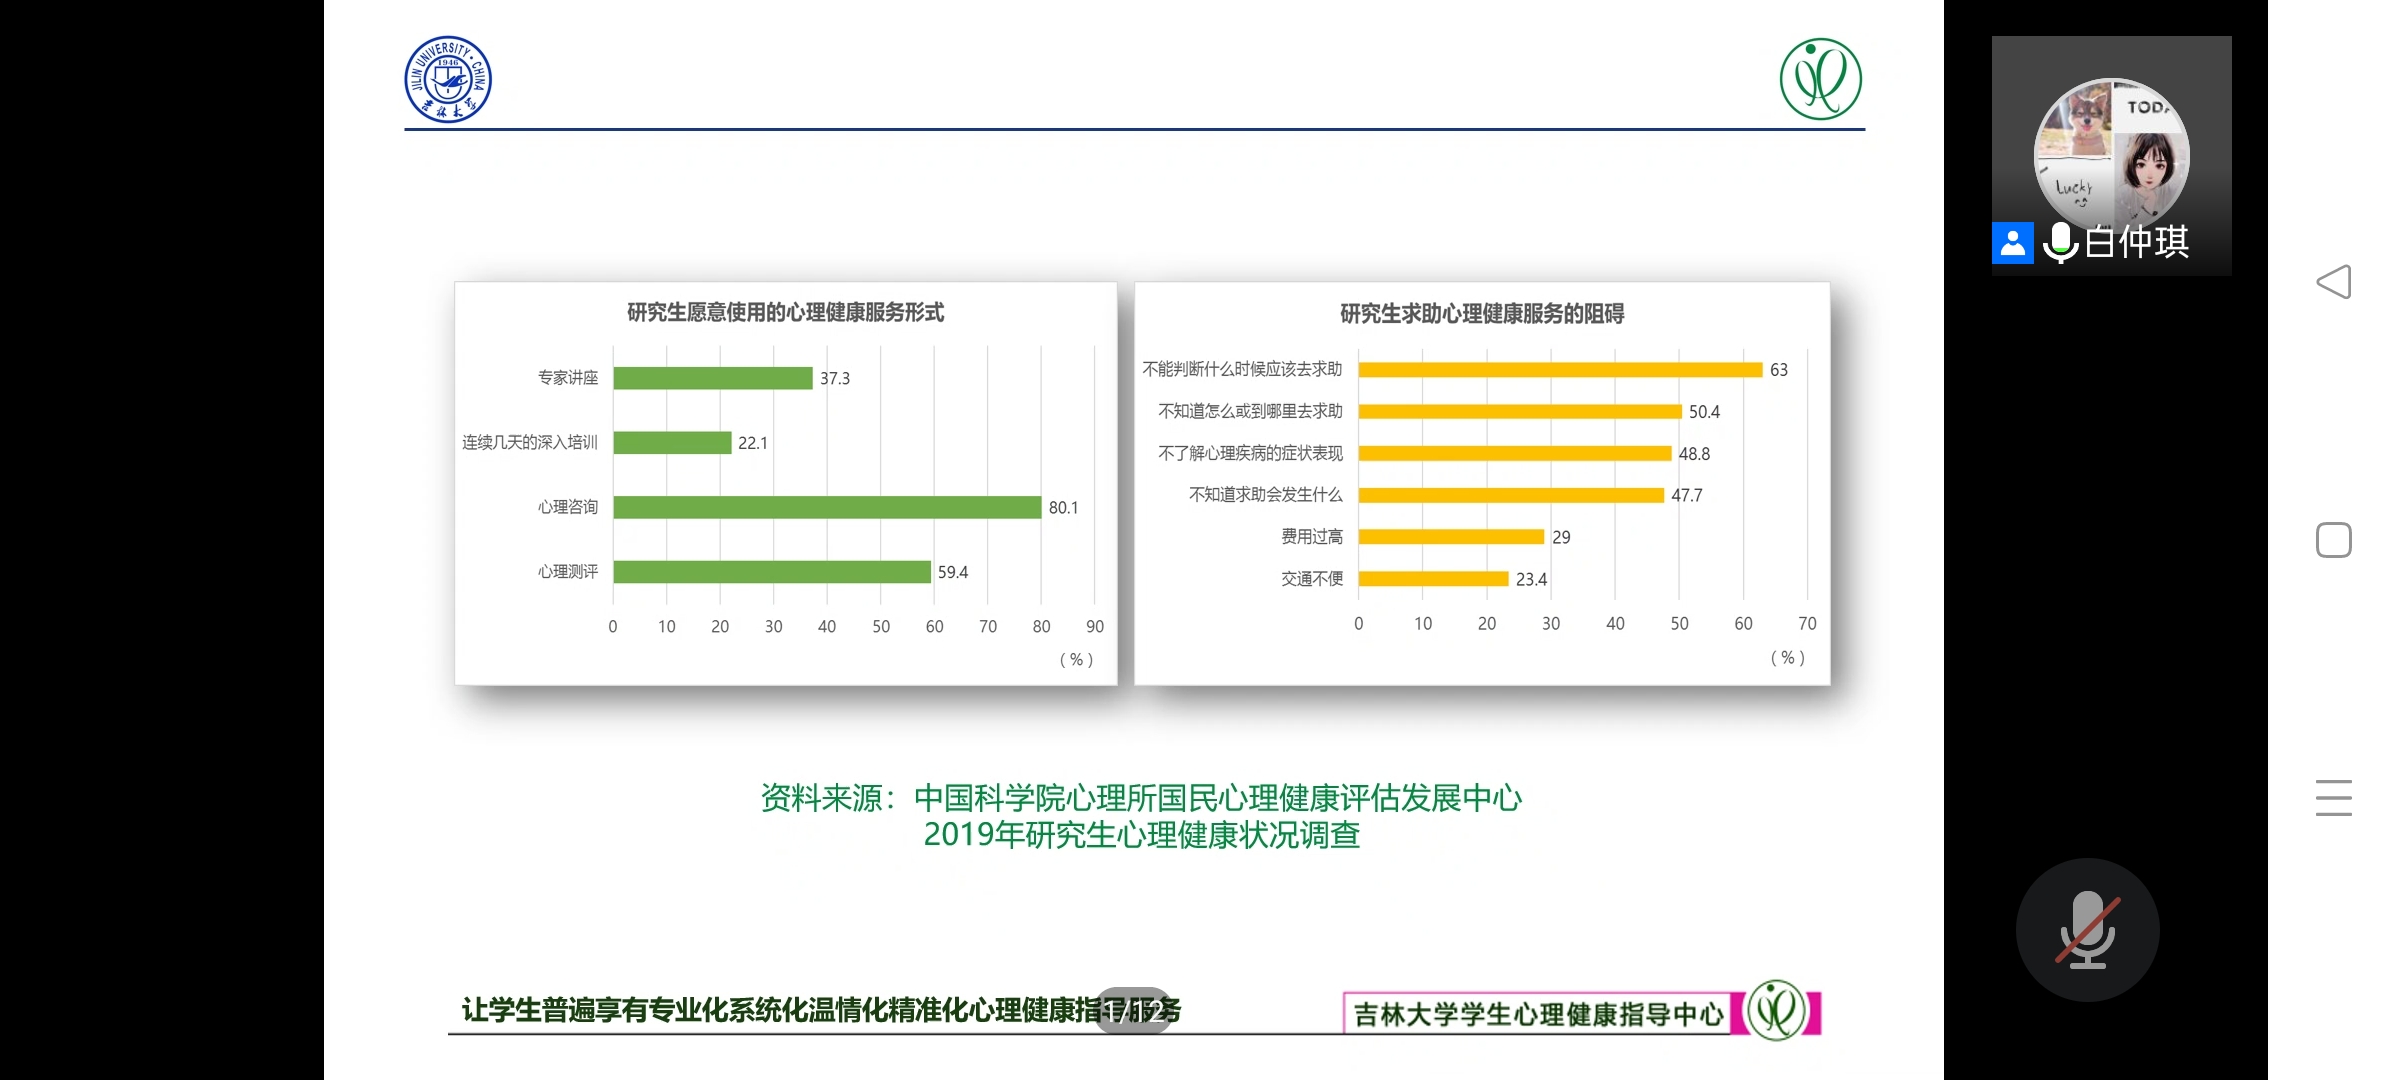This screenshot has height=1080, width=2400.
Task: Unmute the crossed-out microphone button
Action: click(2087, 931)
